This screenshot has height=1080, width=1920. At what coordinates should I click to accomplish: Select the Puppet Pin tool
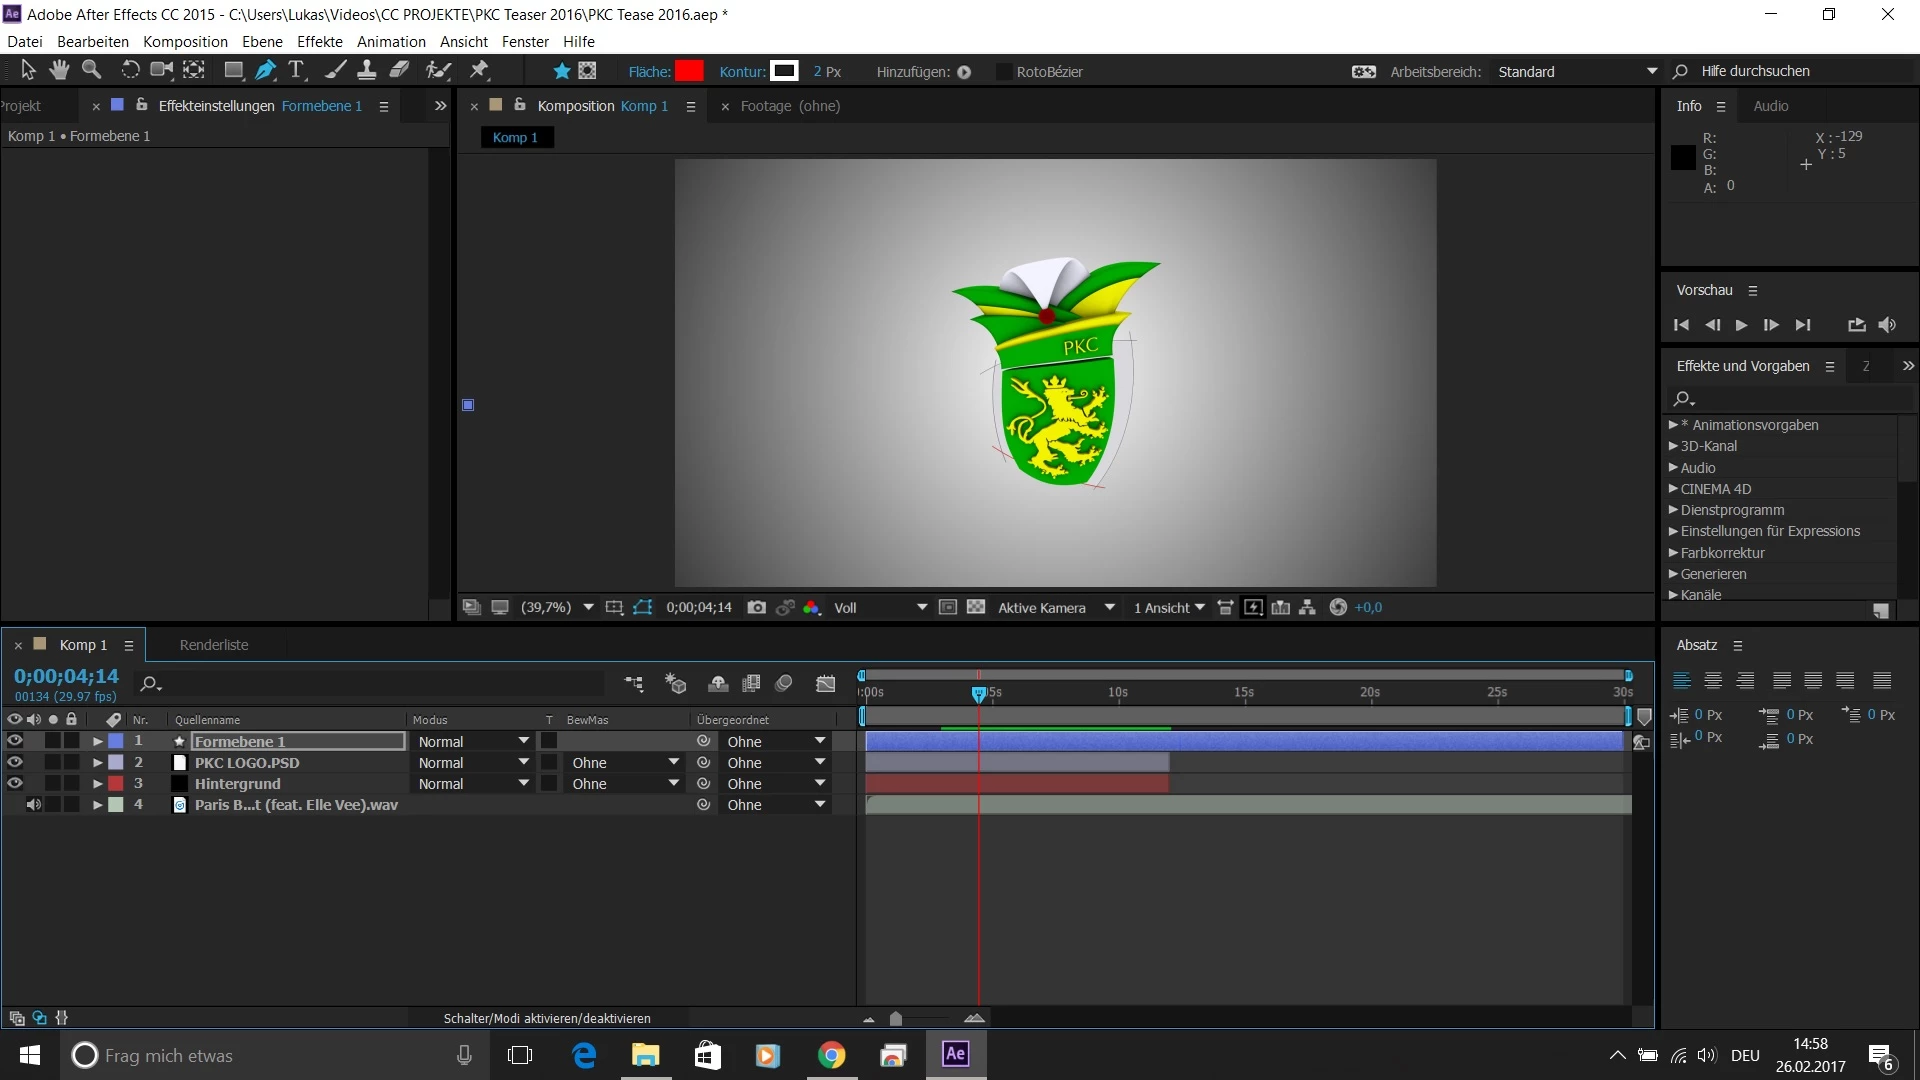pyautogui.click(x=479, y=70)
